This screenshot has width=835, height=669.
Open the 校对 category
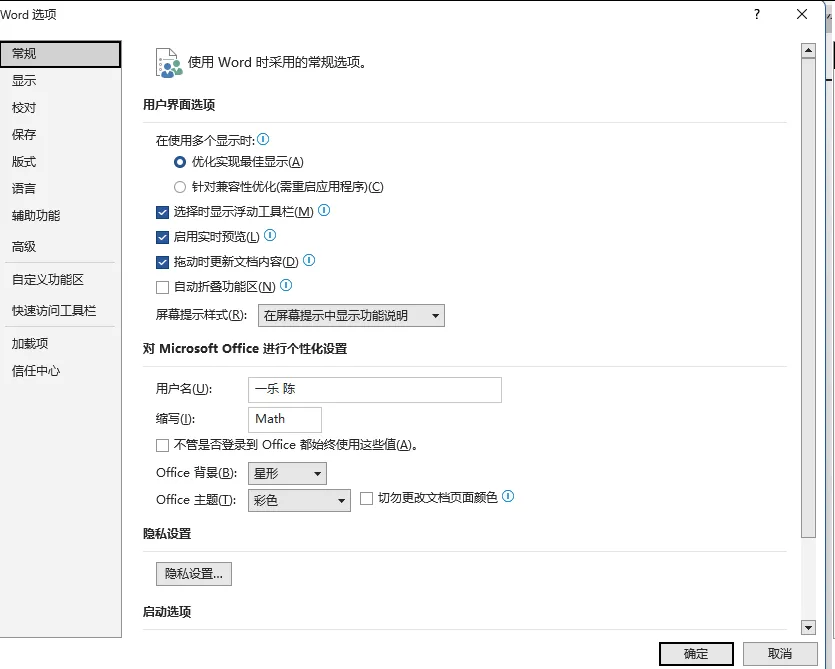(x=60, y=108)
